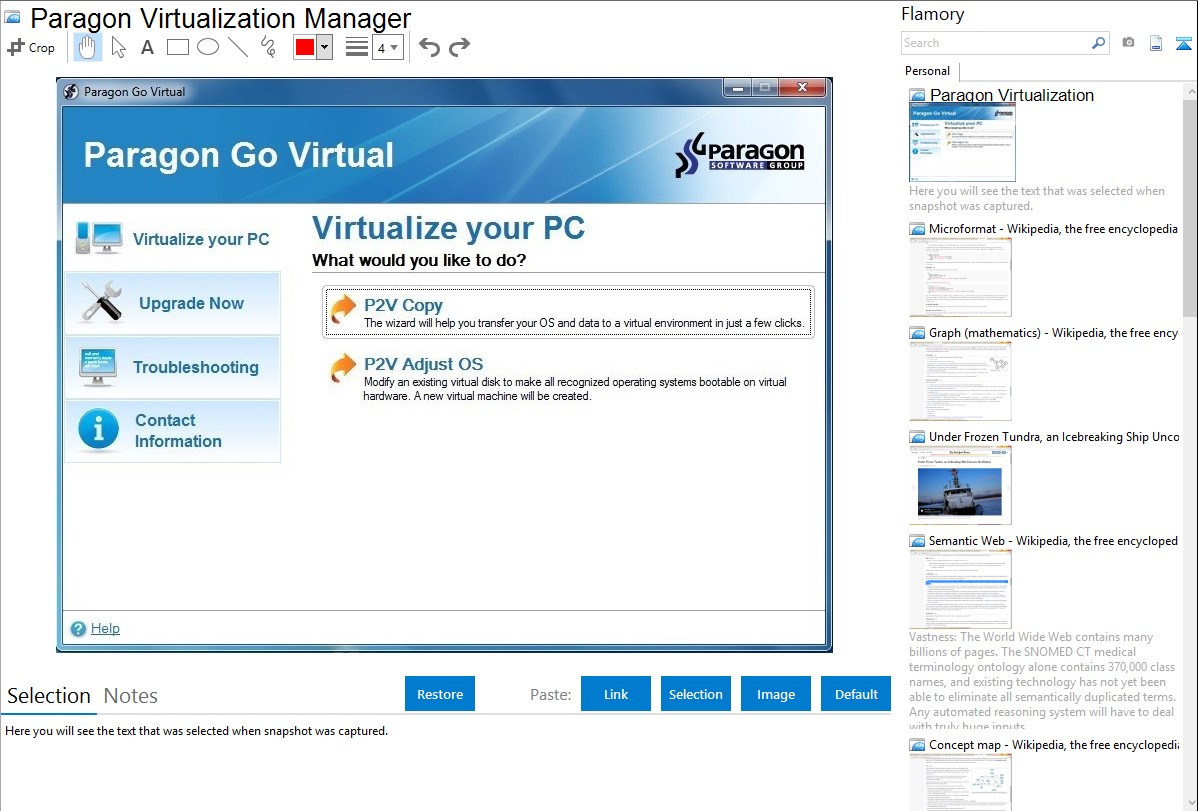Pick the ellipse shape tool
Viewport: 1198px width, 811px height.
(208, 47)
